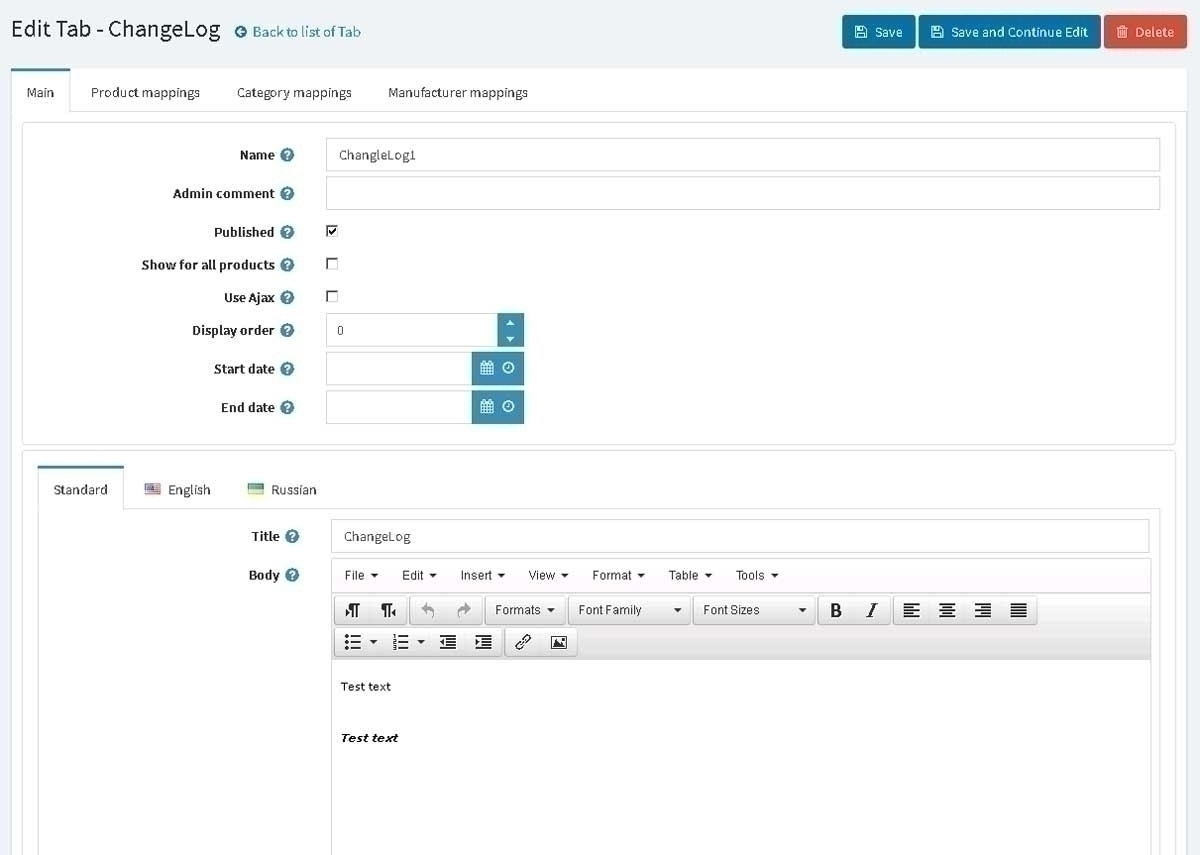Click the red Delete button
The image size is (1200, 855).
coord(1145,32)
